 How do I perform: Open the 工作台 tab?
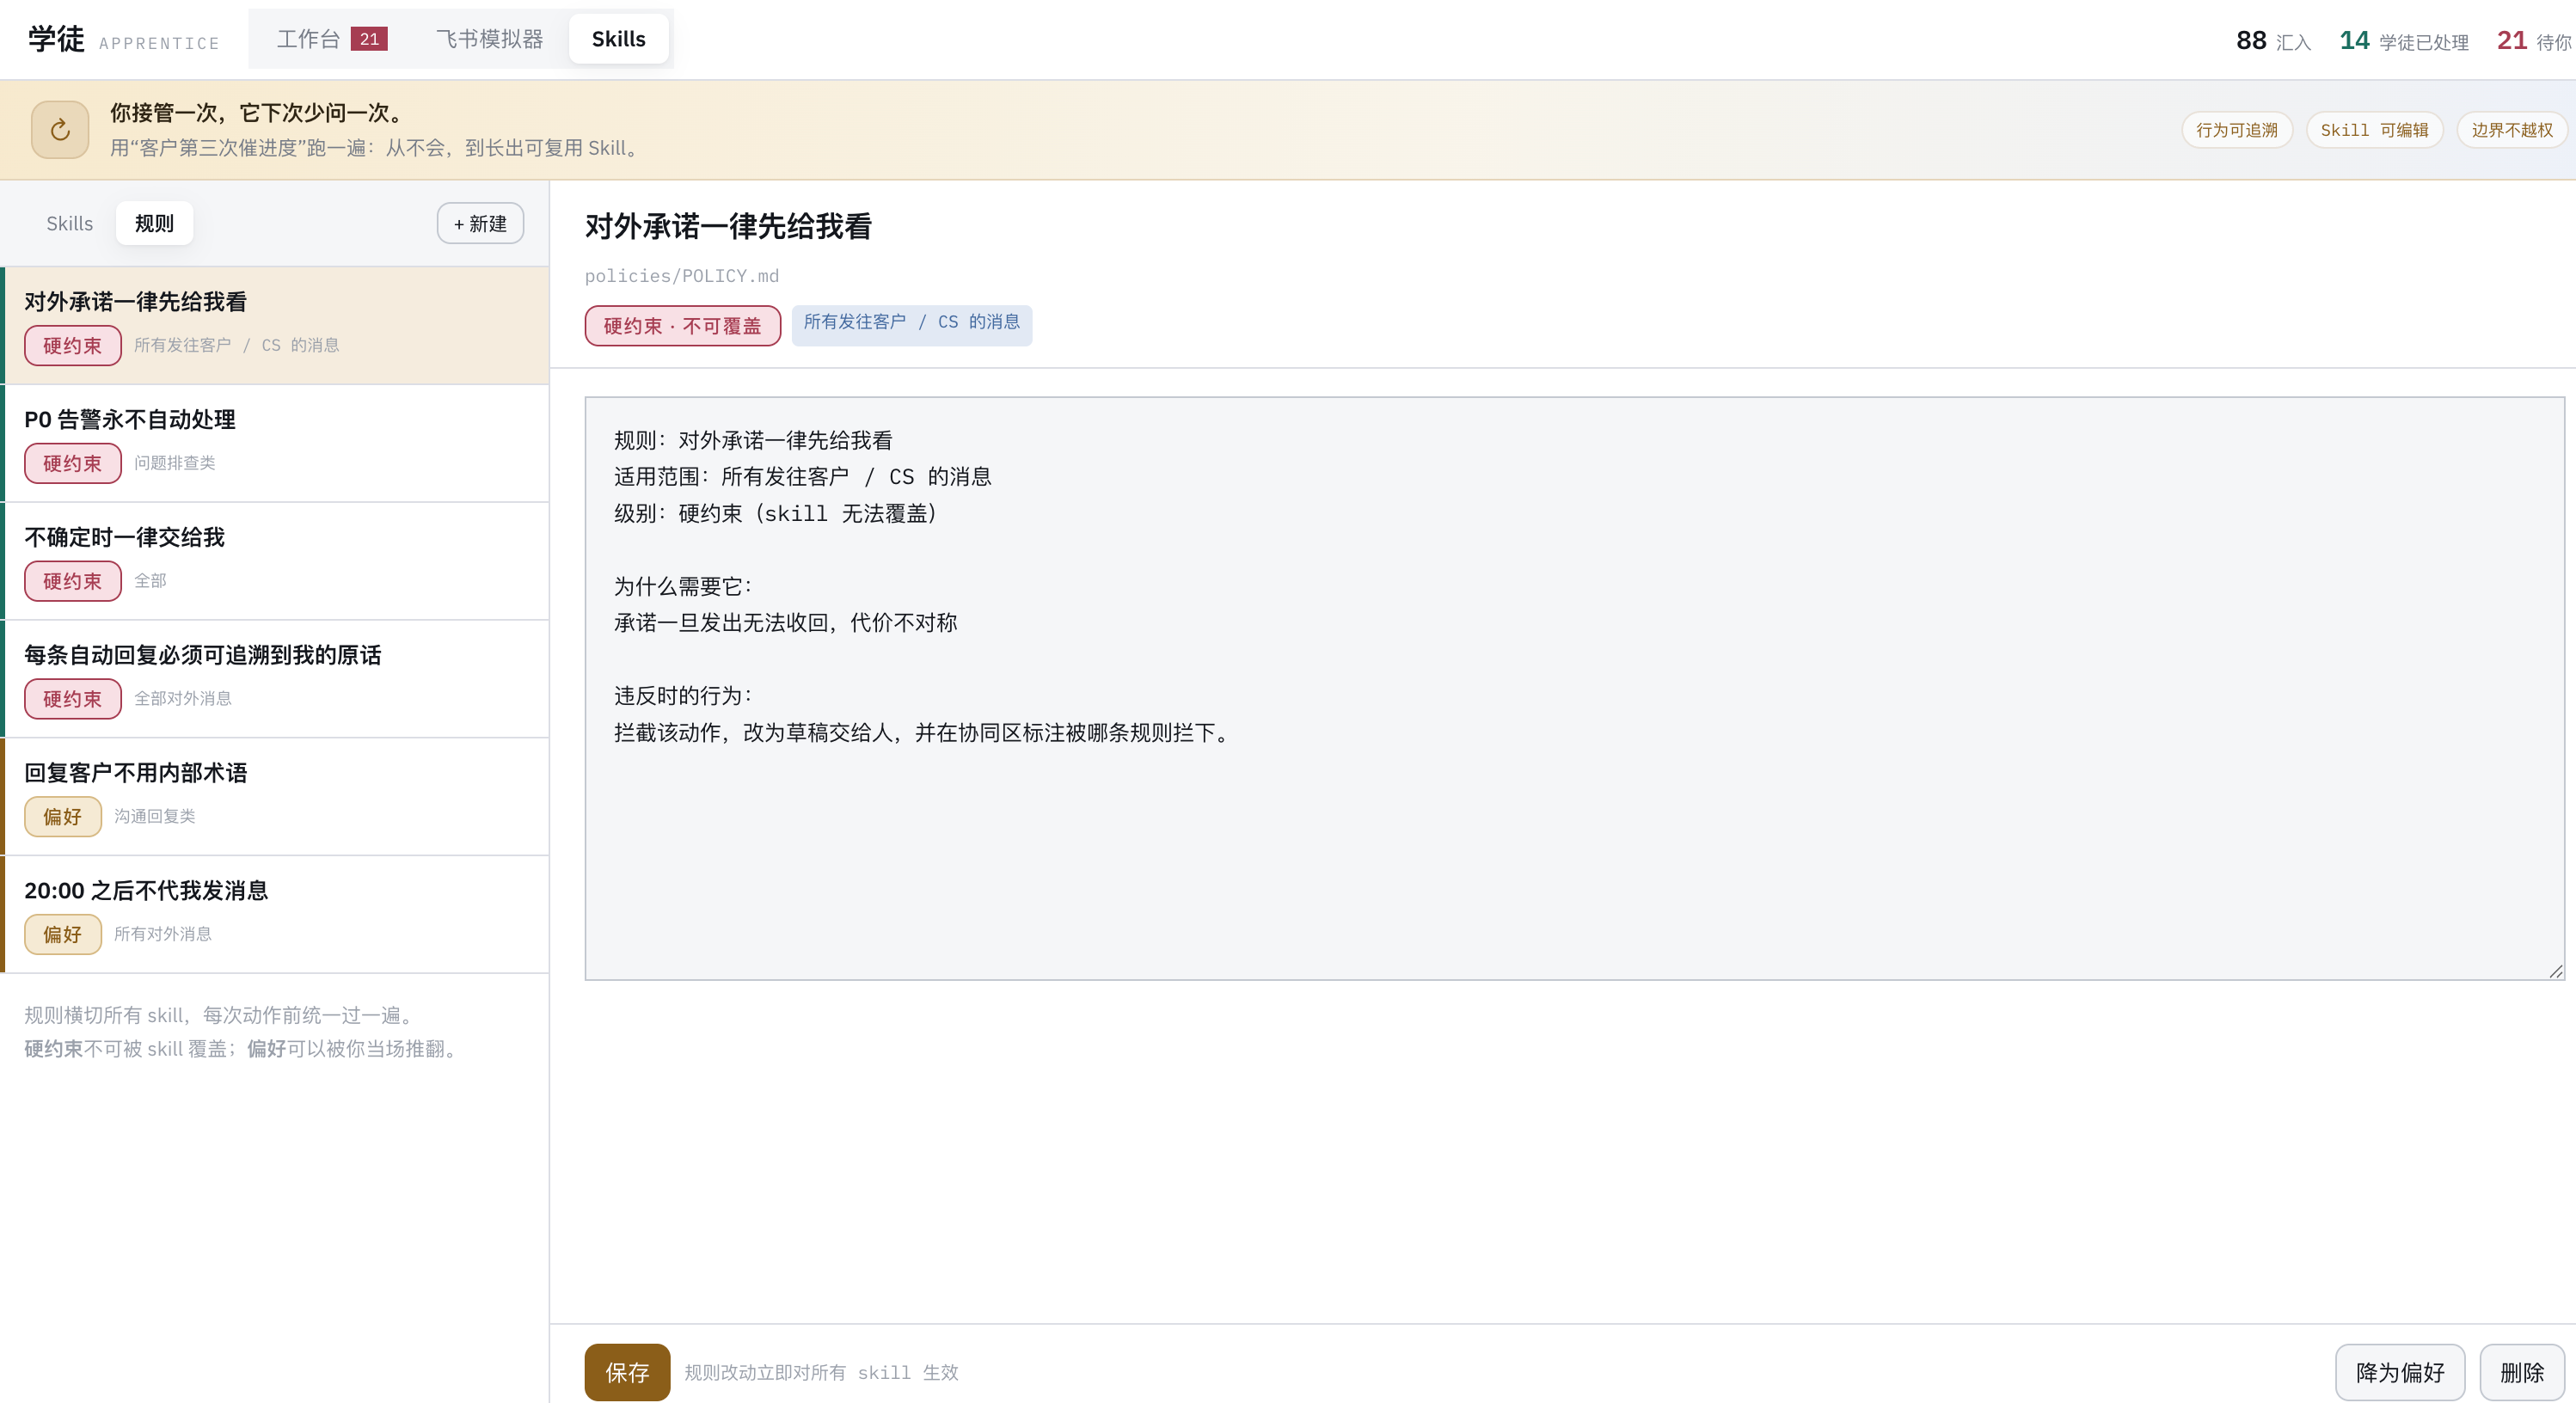[x=331, y=39]
